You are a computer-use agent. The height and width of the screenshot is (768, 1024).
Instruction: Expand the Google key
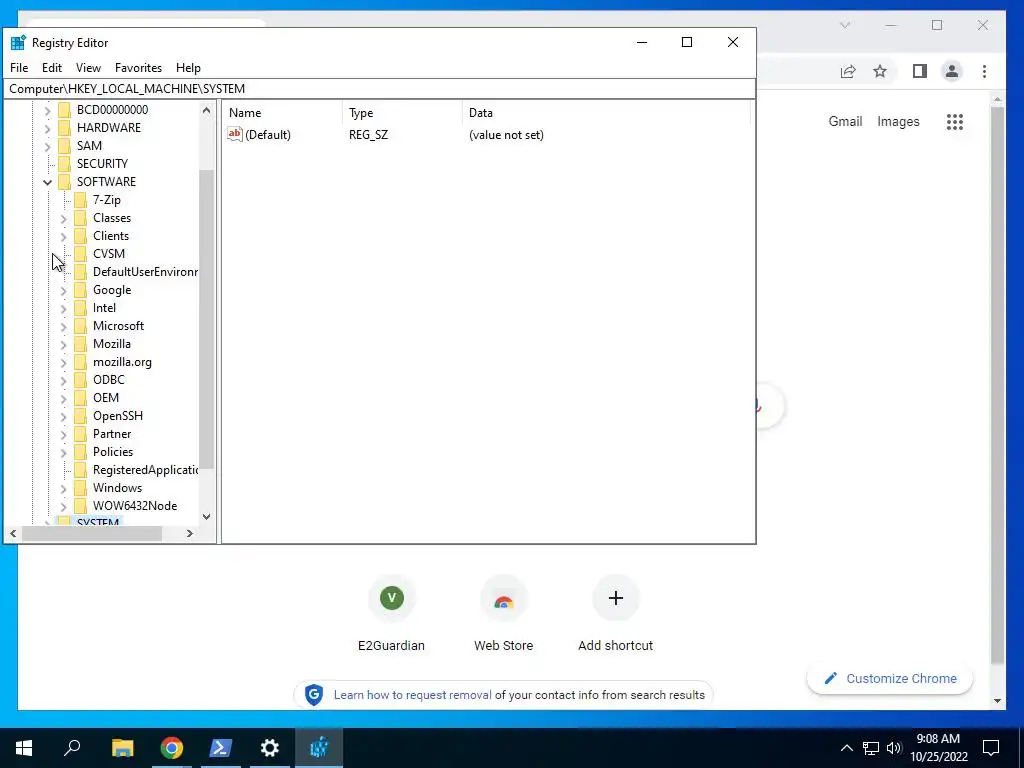[63, 290]
